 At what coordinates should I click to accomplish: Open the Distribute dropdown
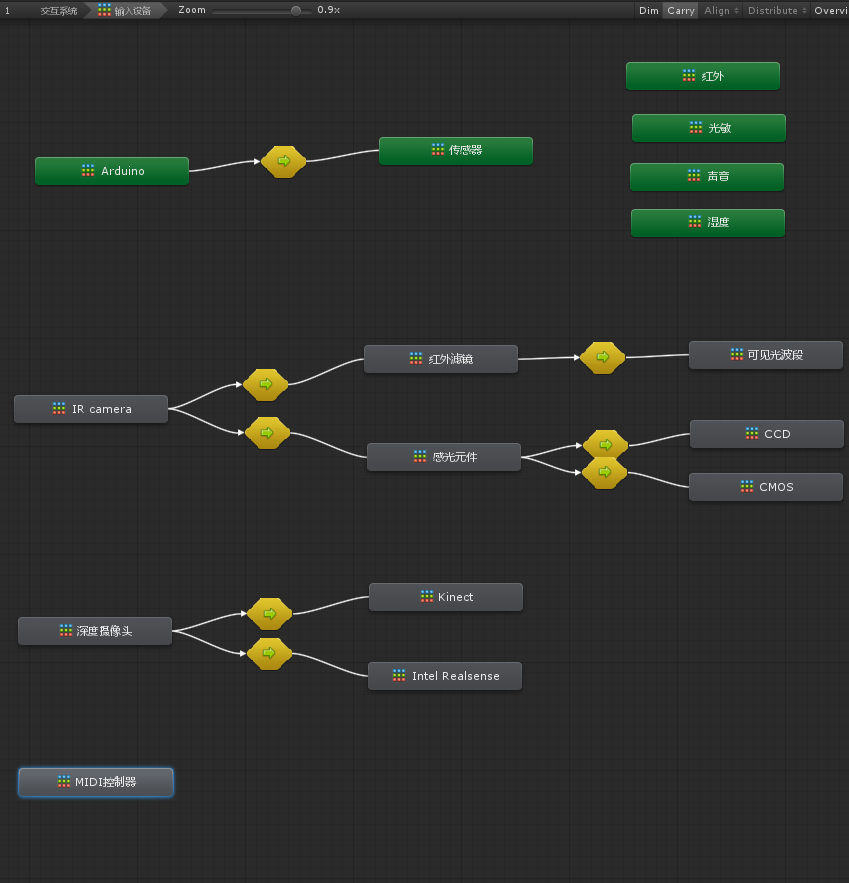776,10
